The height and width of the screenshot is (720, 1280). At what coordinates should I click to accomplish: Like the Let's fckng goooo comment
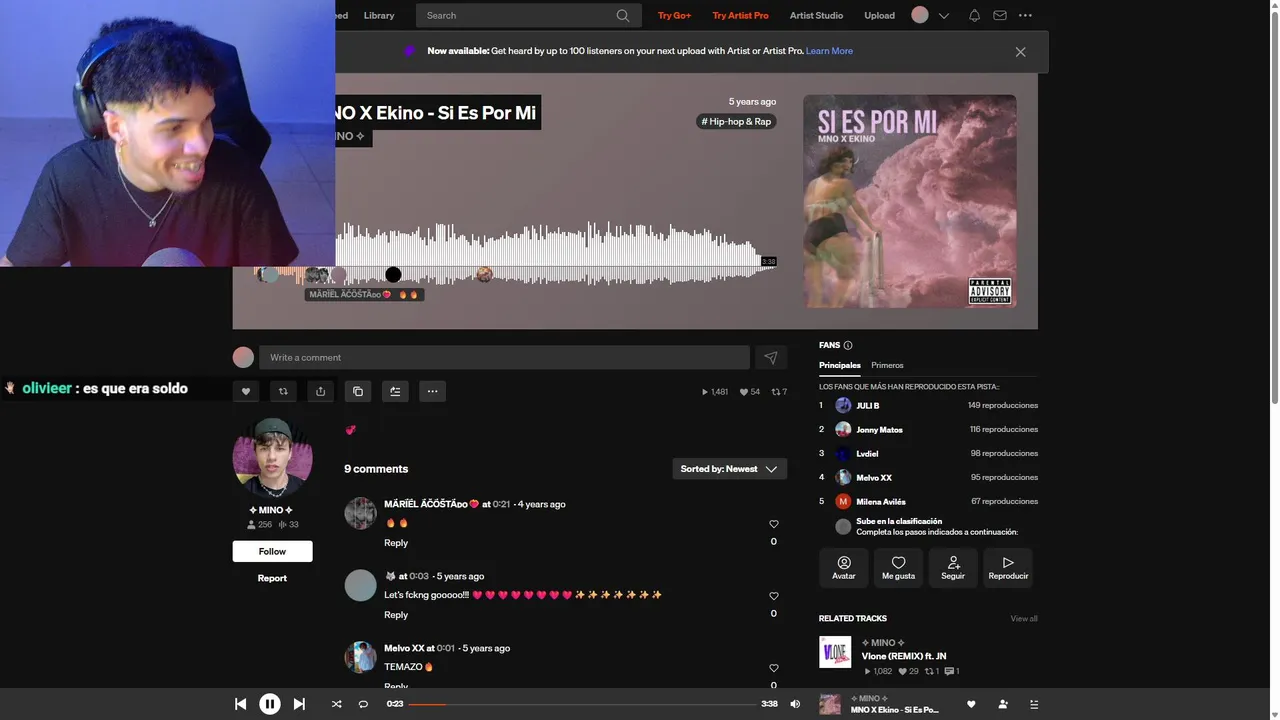pyautogui.click(x=773, y=596)
